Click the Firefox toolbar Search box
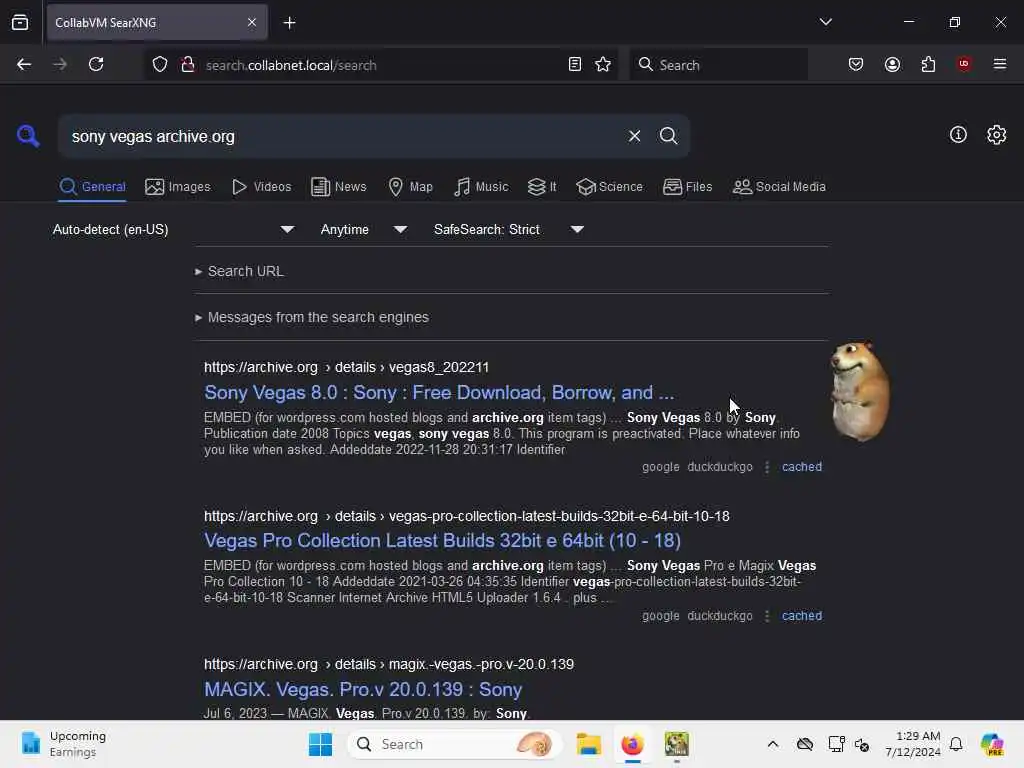The height and width of the screenshot is (768, 1024). [718, 64]
